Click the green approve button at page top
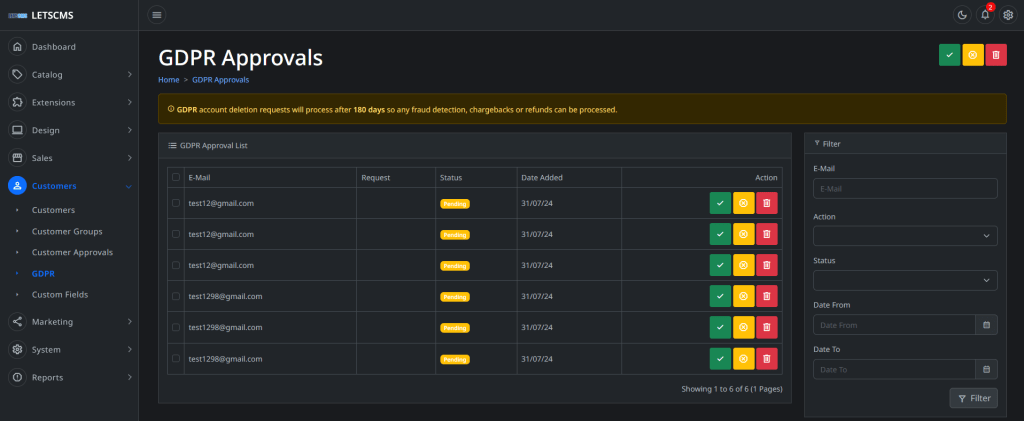This screenshot has height=421, width=1024. (x=949, y=55)
